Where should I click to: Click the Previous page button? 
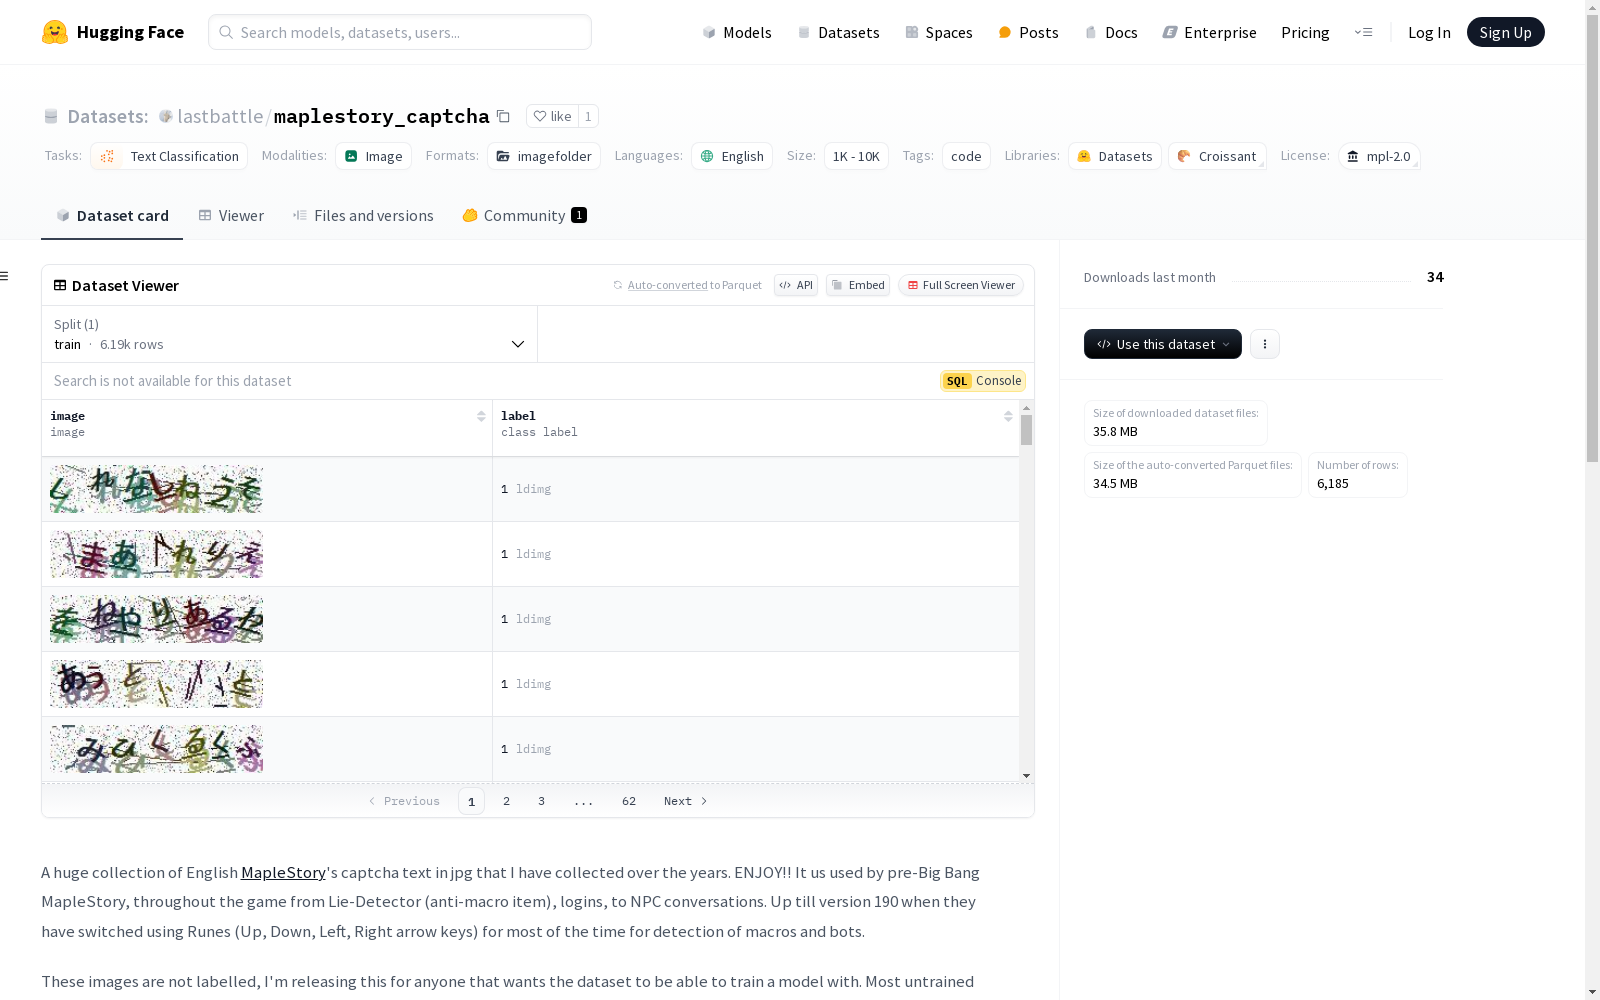point(404,801)
